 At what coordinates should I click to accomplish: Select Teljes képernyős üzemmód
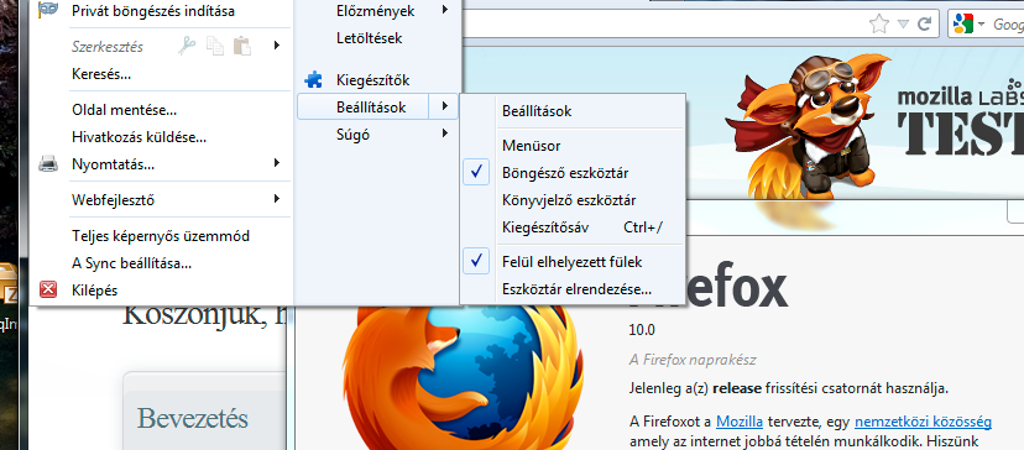[x=161, y=236]
